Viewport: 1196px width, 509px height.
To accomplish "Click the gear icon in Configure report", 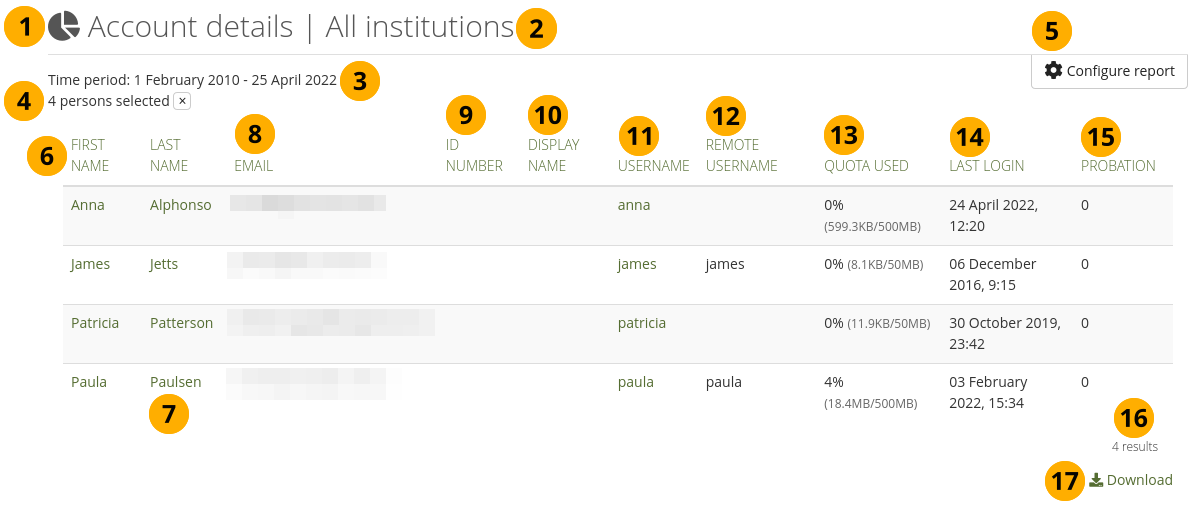I will [1053, 71].
